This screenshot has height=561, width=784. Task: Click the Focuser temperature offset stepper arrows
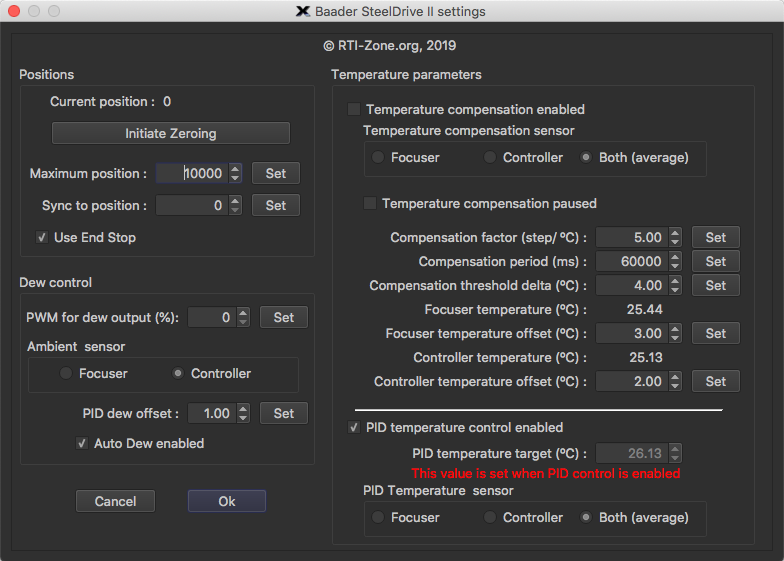675,334
